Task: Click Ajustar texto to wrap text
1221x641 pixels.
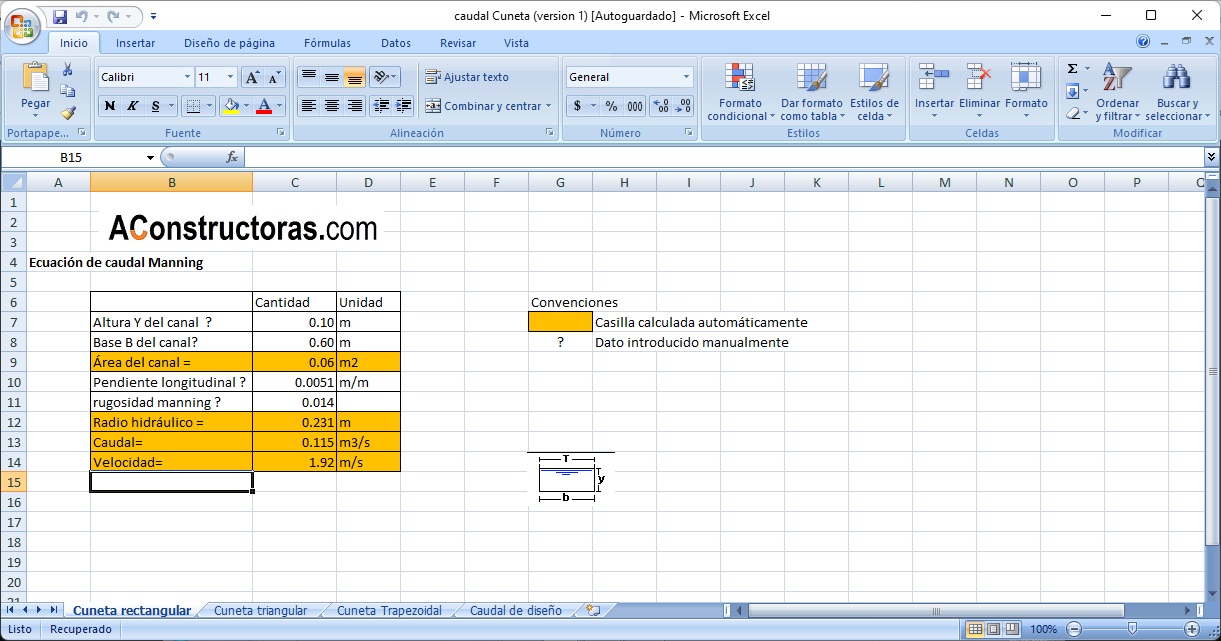Action: 467,77
